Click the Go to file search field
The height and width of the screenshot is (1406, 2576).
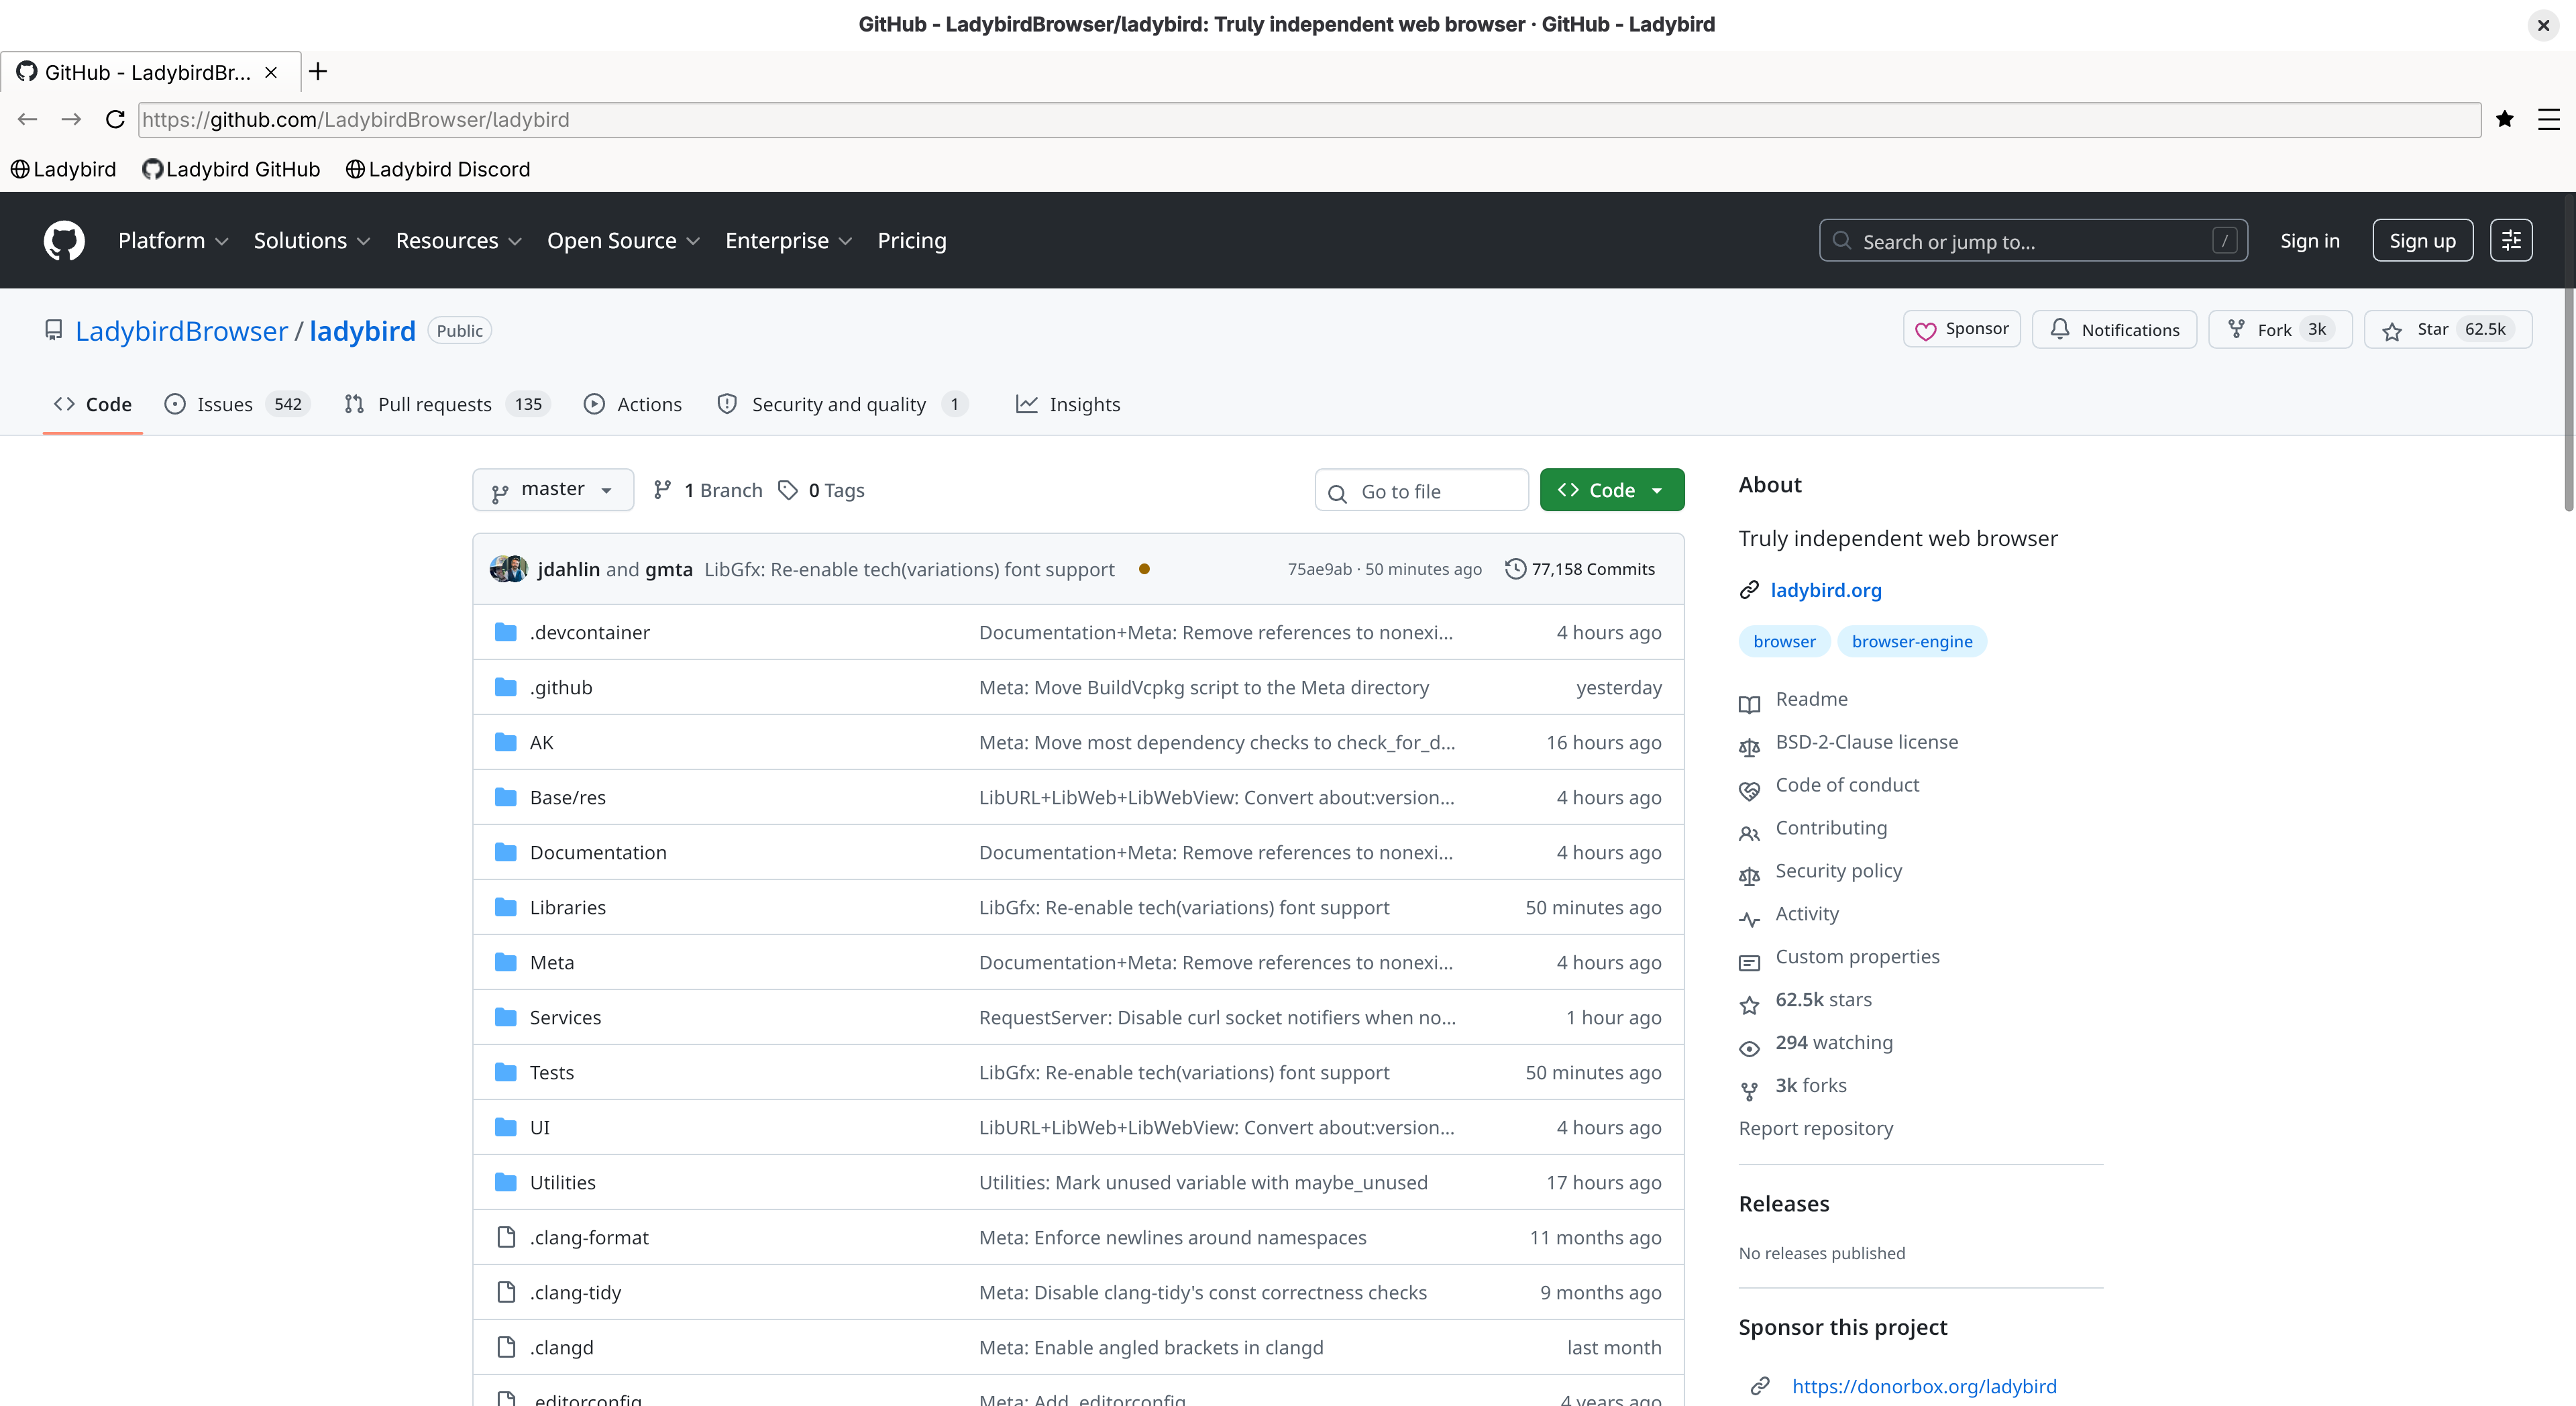(1422, 490)
